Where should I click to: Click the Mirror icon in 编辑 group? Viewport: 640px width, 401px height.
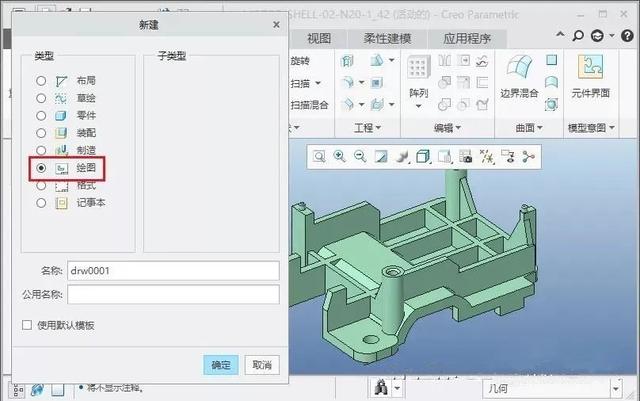[444, 61]
